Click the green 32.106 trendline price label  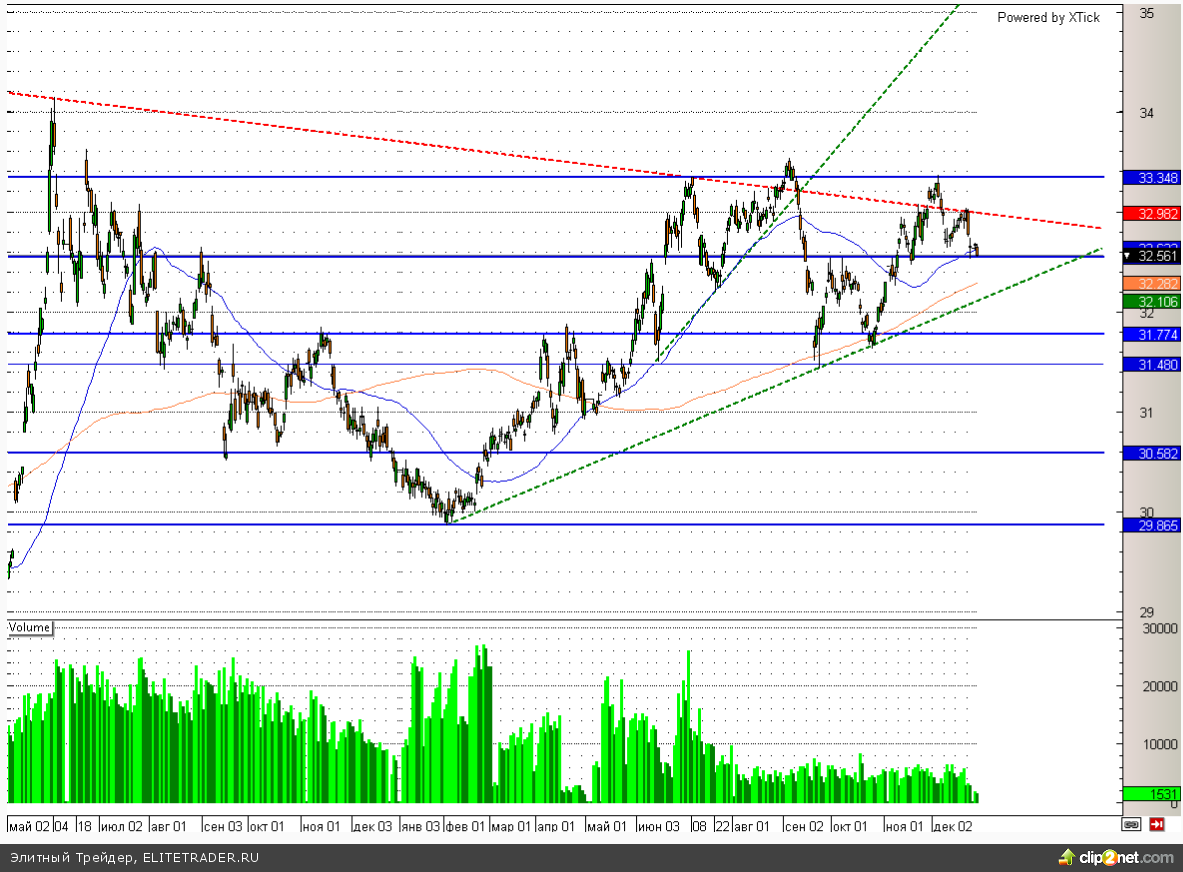pyautogui.click(x=1151, y=302)
